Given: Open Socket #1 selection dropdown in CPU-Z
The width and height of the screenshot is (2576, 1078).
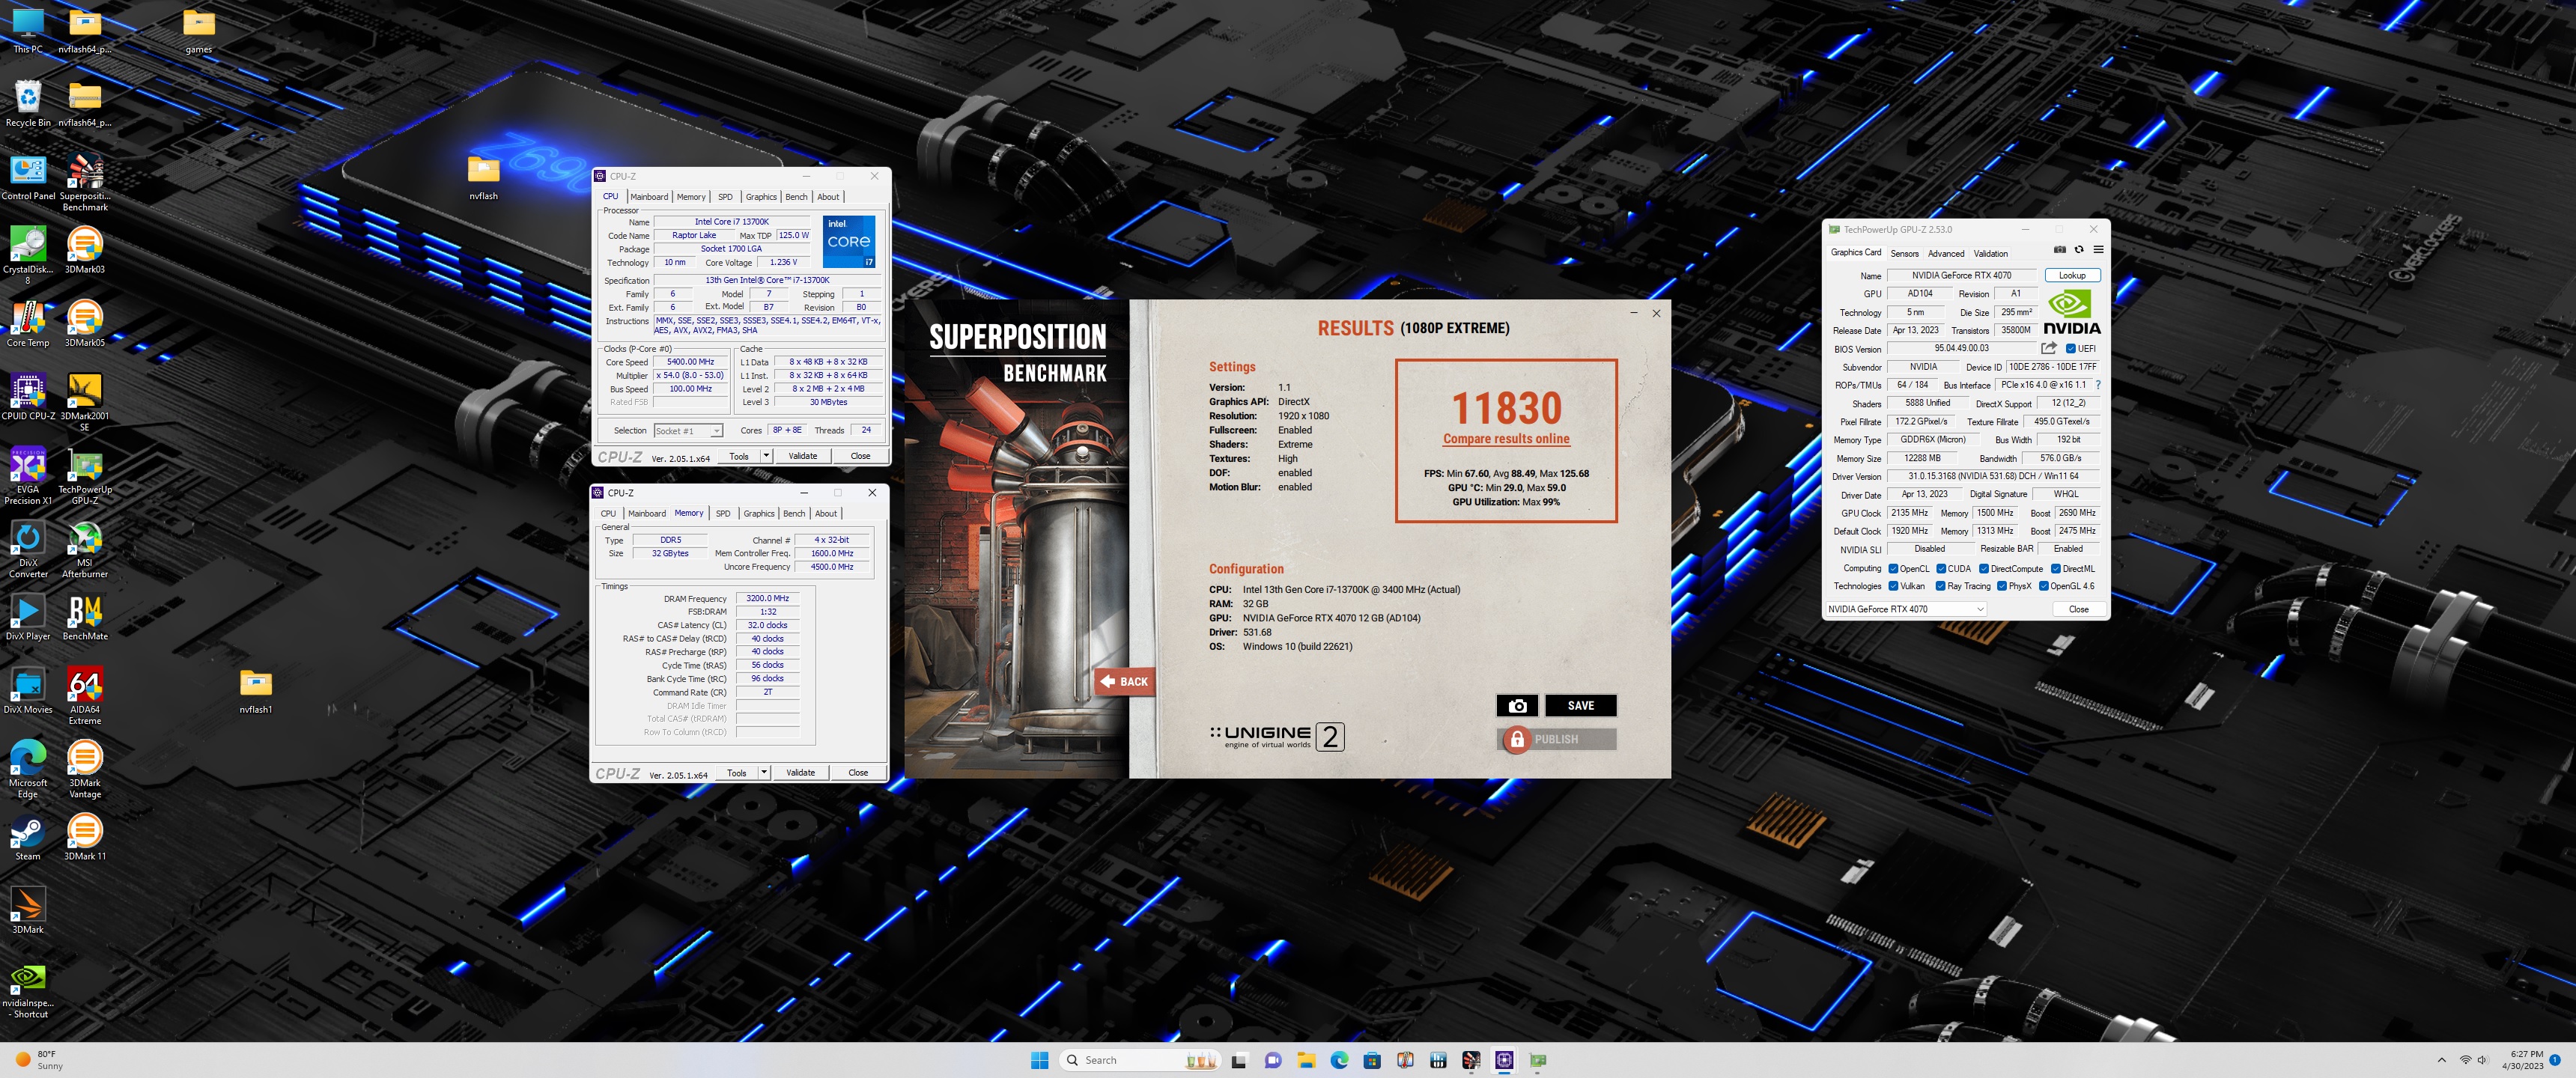Looking at the screenshot, I should tap(688, 431).
